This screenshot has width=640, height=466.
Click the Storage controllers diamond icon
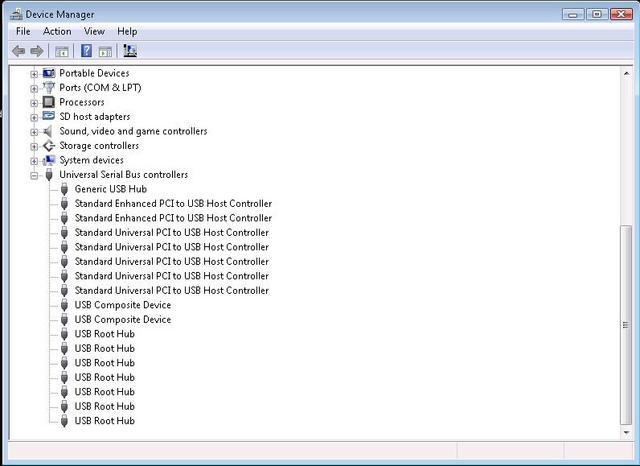pos(49,146)
